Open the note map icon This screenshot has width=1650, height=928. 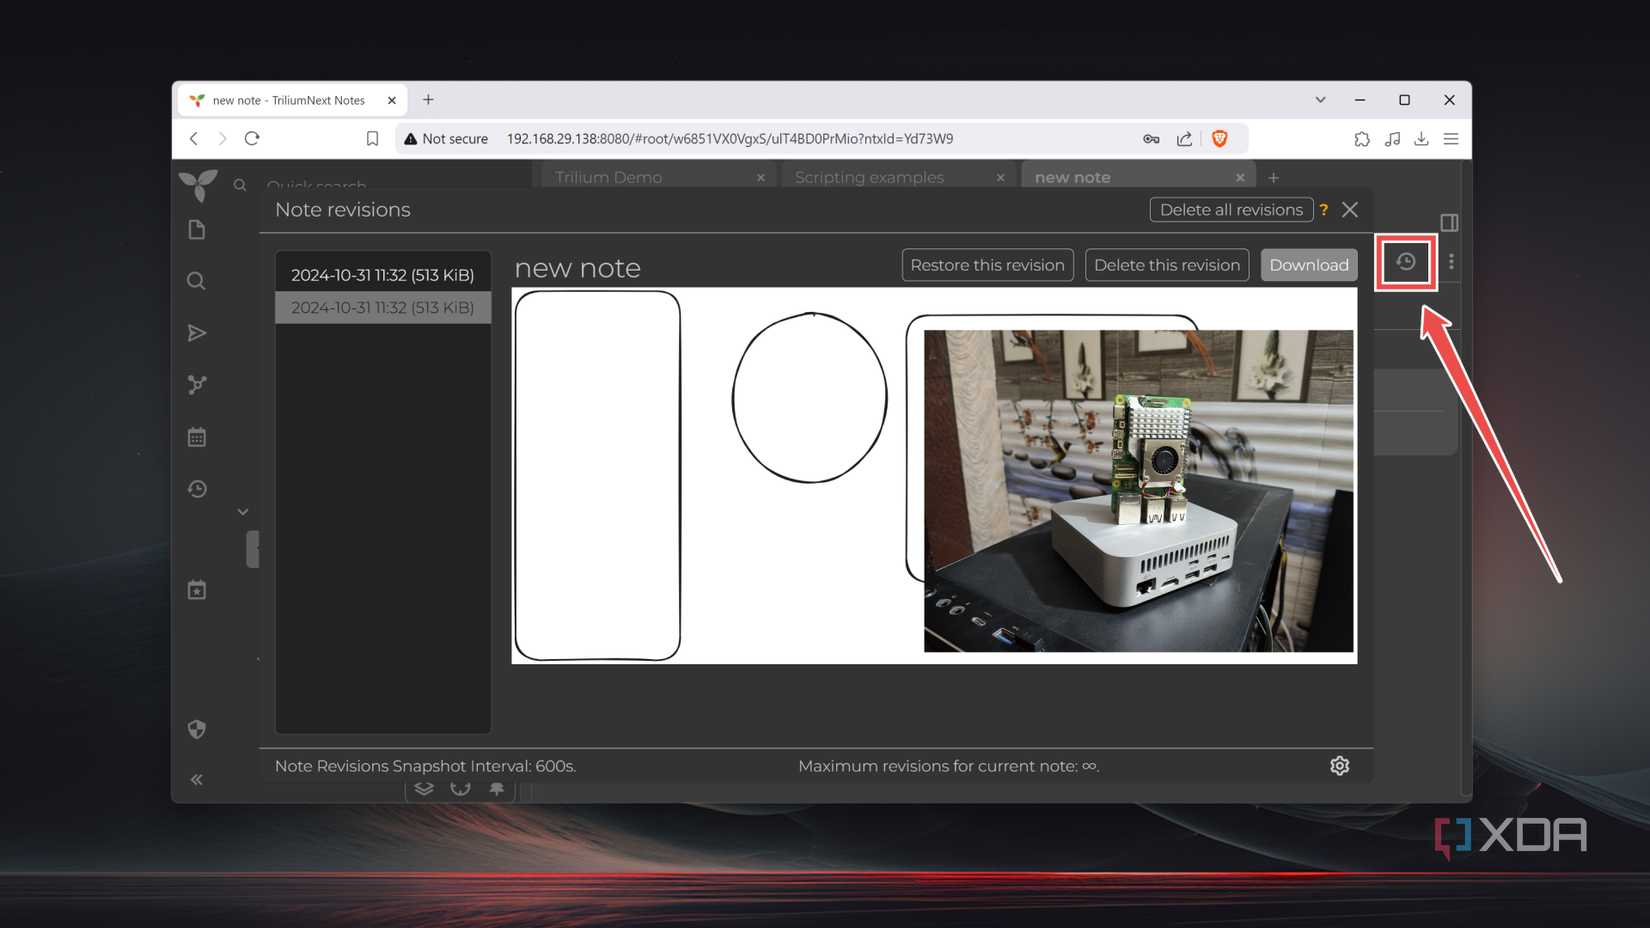point(197,385)
